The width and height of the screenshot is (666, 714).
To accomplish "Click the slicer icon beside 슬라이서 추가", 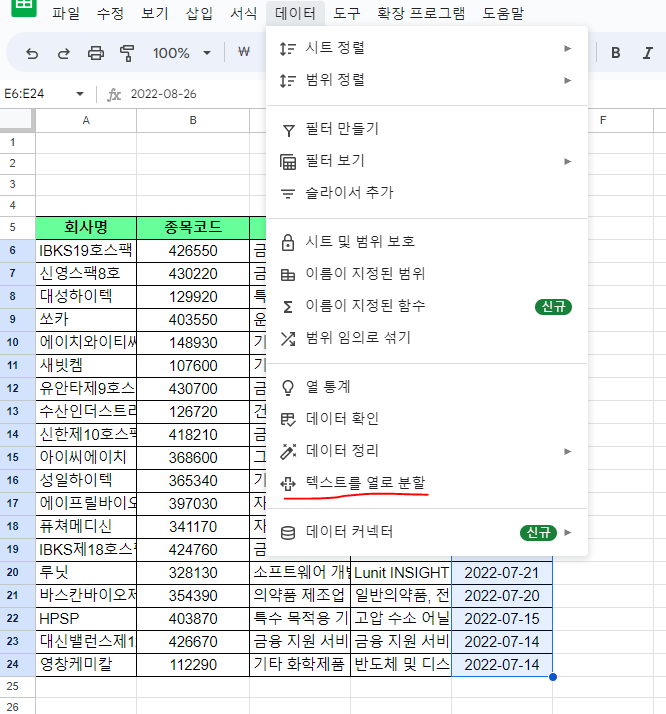I will [288, 194].
